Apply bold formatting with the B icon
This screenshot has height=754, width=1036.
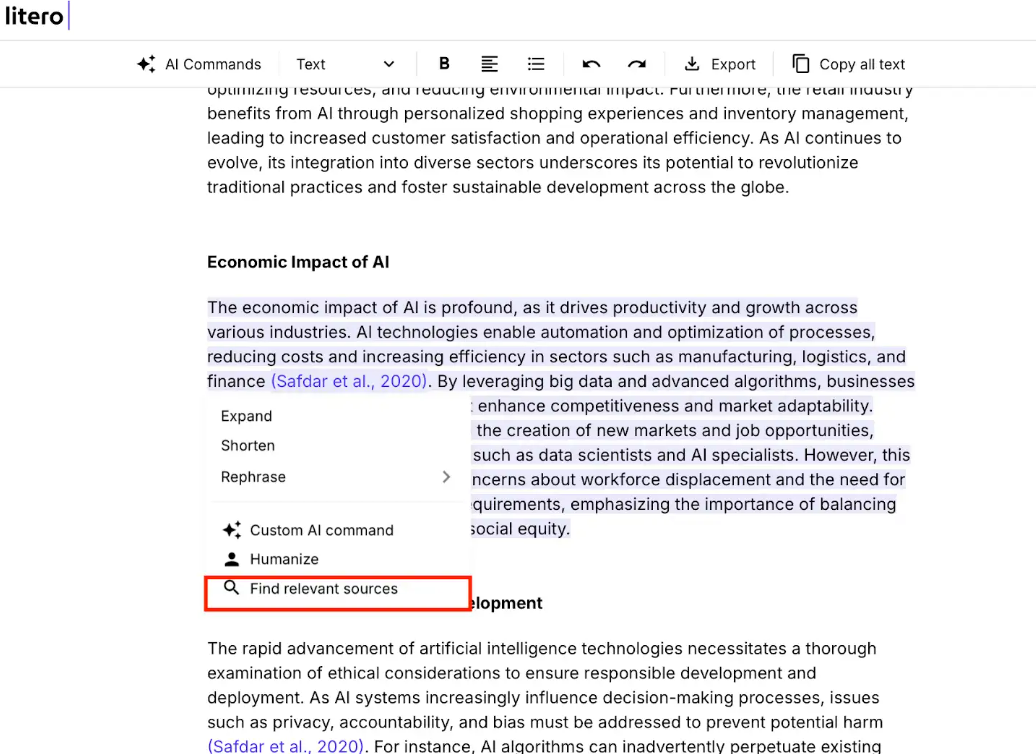coord(443,63)
